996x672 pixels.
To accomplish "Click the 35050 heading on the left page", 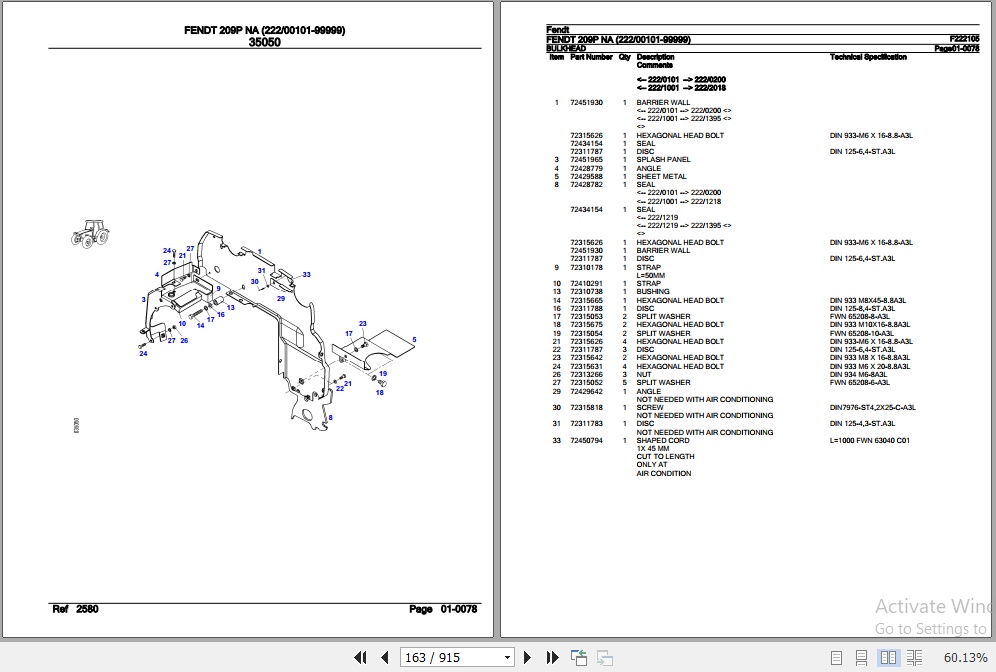I will click(264, 42).
